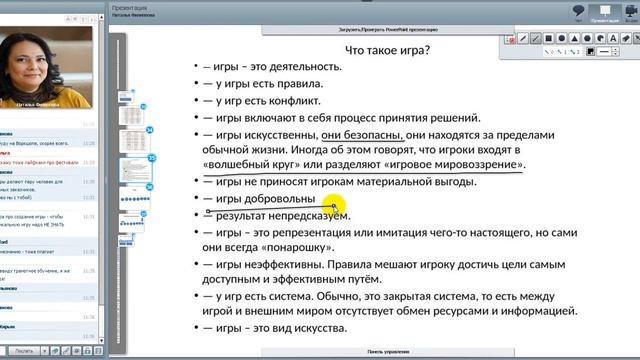Click the red laser pointer tool
The width and height of the screenshot is (640, 360).
[510, 39]
